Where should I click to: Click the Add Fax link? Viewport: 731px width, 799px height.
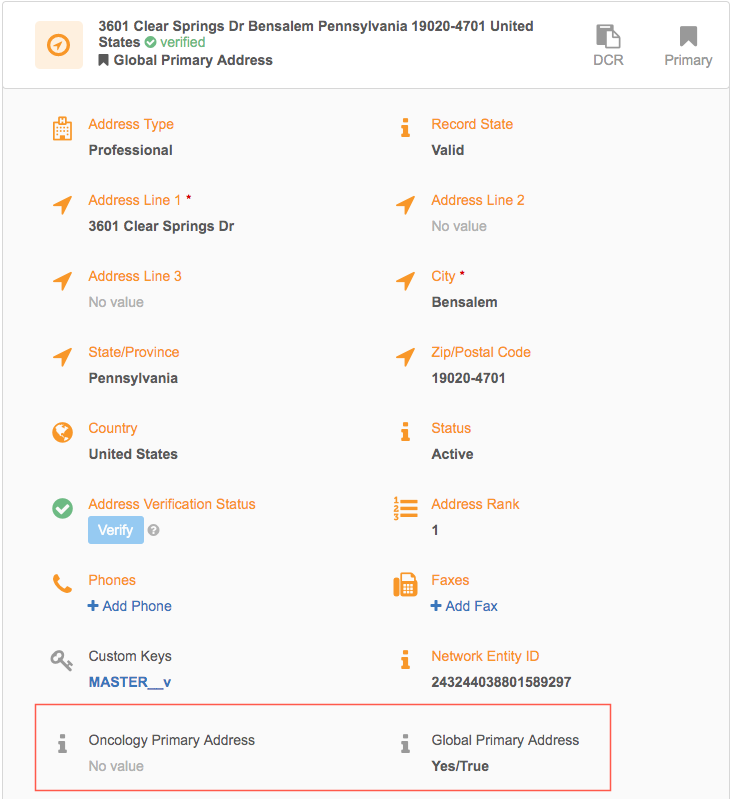pos(464,606)
